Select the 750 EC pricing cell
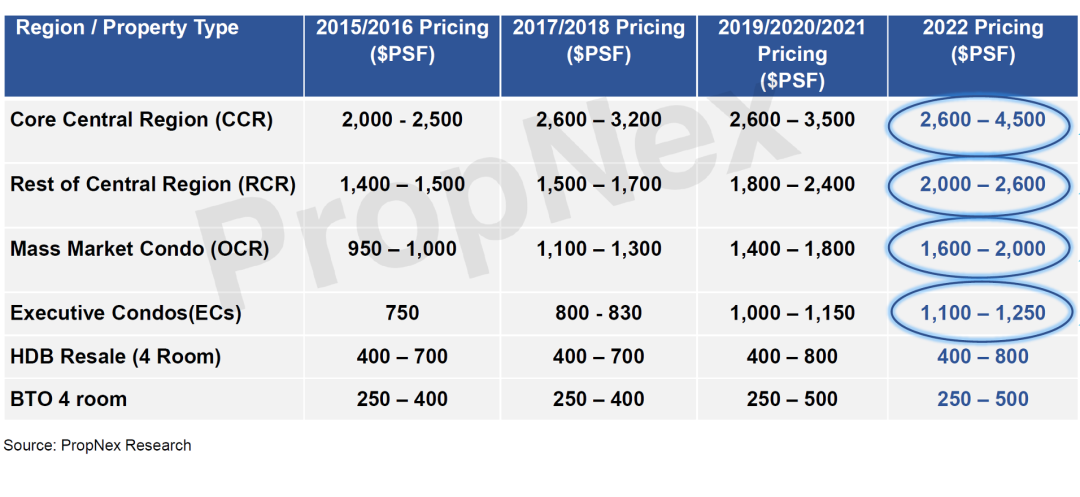The width and height of the screenshot is (1080, 497). tap(402, 313)
